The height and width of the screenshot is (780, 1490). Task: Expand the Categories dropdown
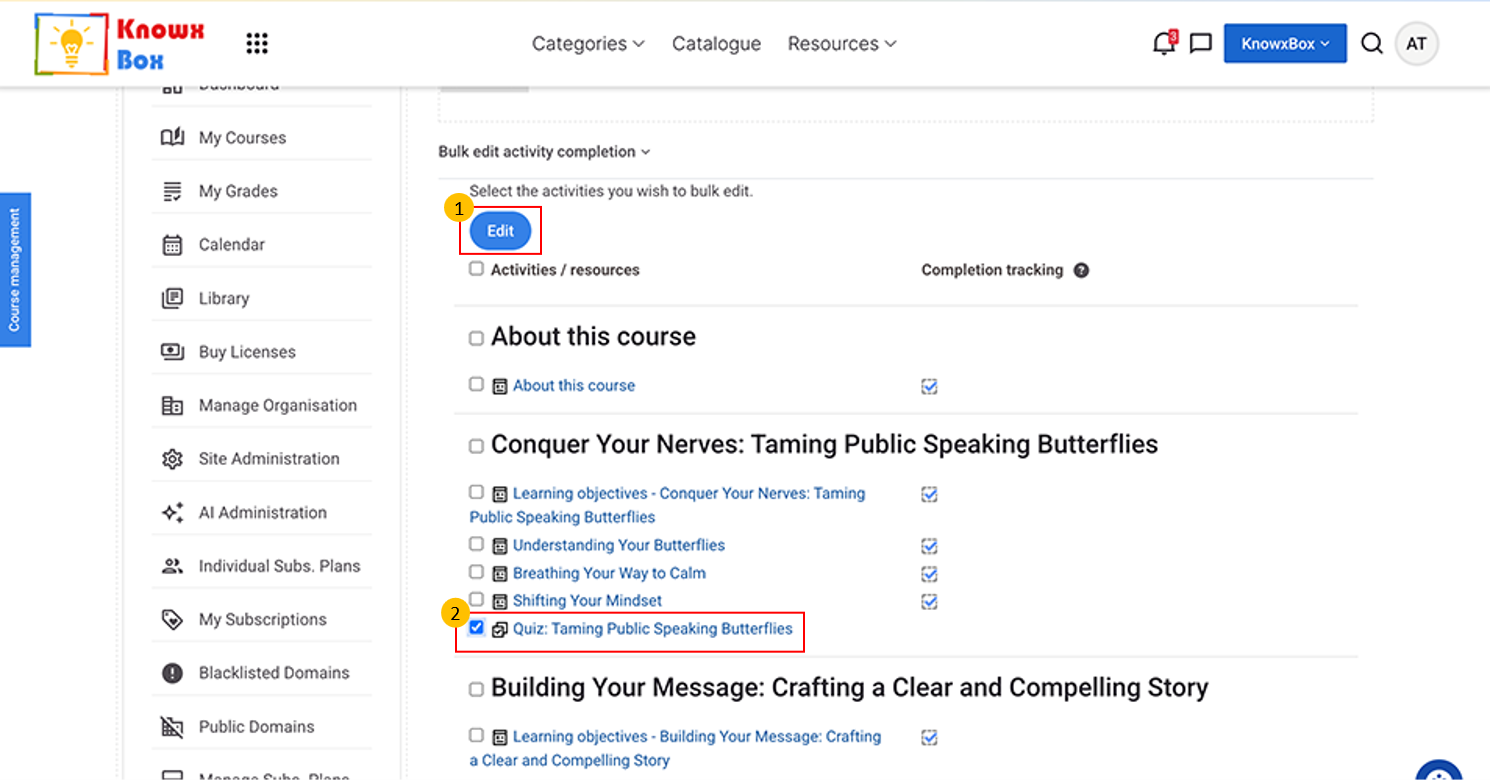(x=588, y=44)
